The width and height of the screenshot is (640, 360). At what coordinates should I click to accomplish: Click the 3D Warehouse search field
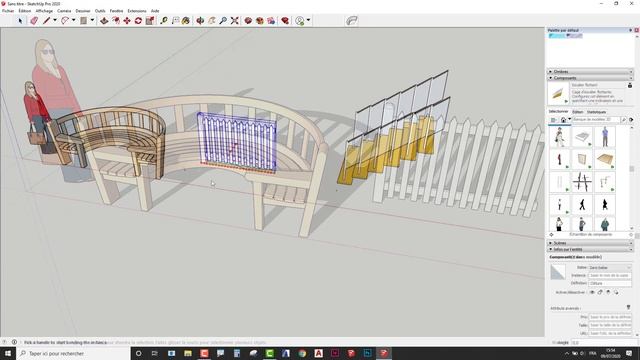coord(596,120)
